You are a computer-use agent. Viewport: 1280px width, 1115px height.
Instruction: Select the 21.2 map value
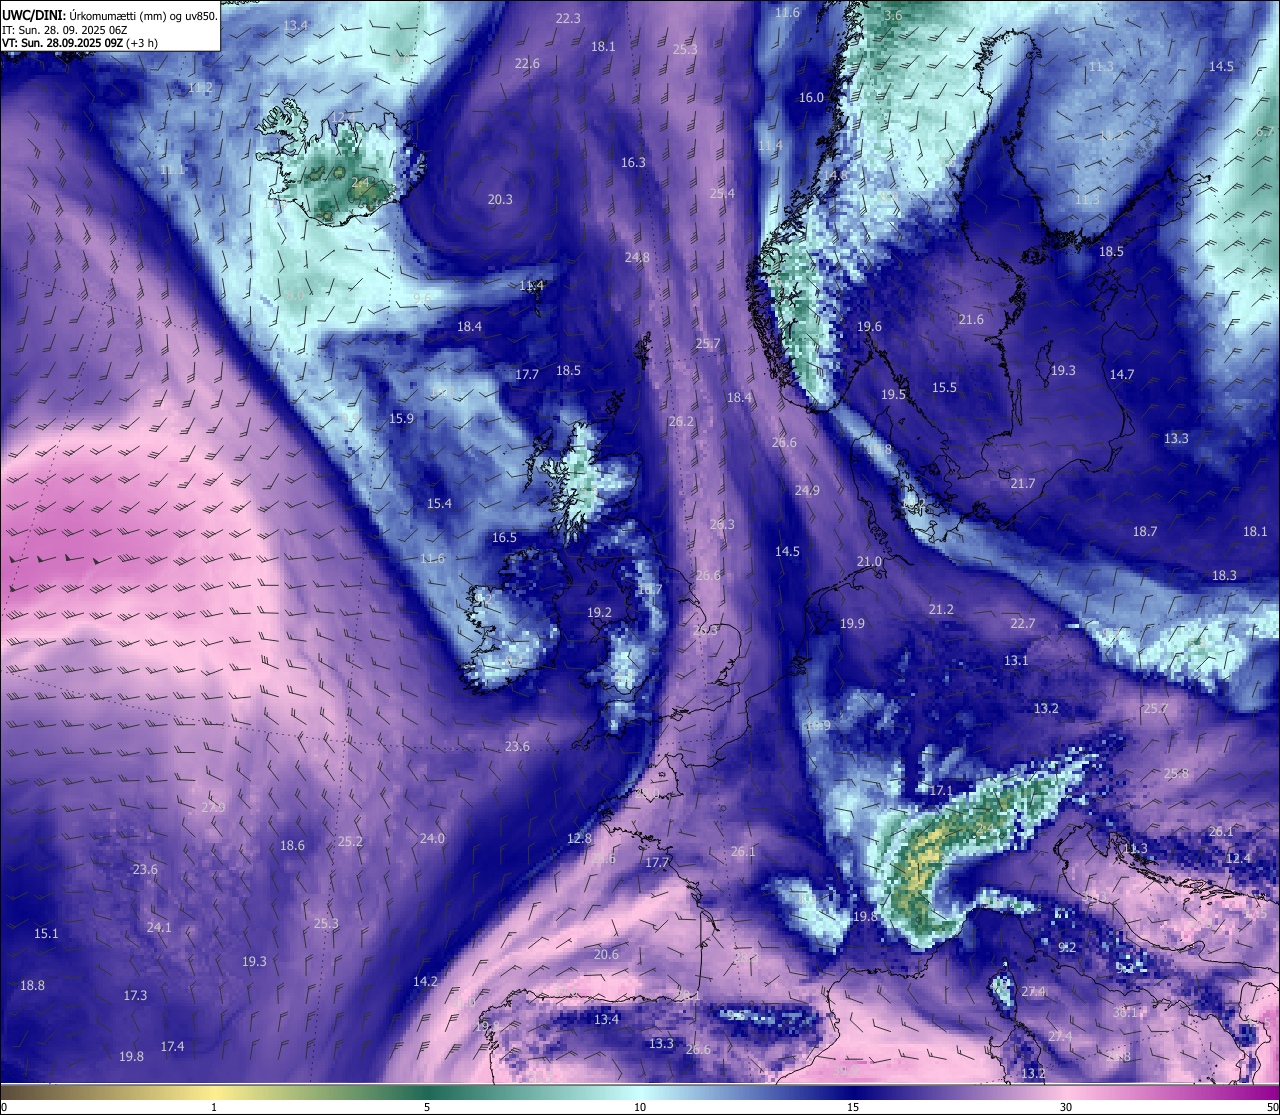click(941, 609)
